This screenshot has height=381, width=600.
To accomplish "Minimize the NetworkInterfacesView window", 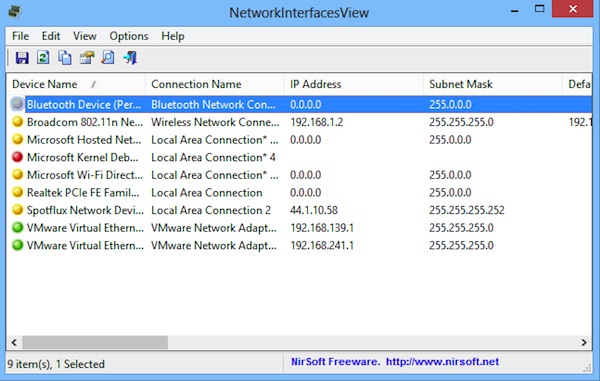I will [515, 10].
